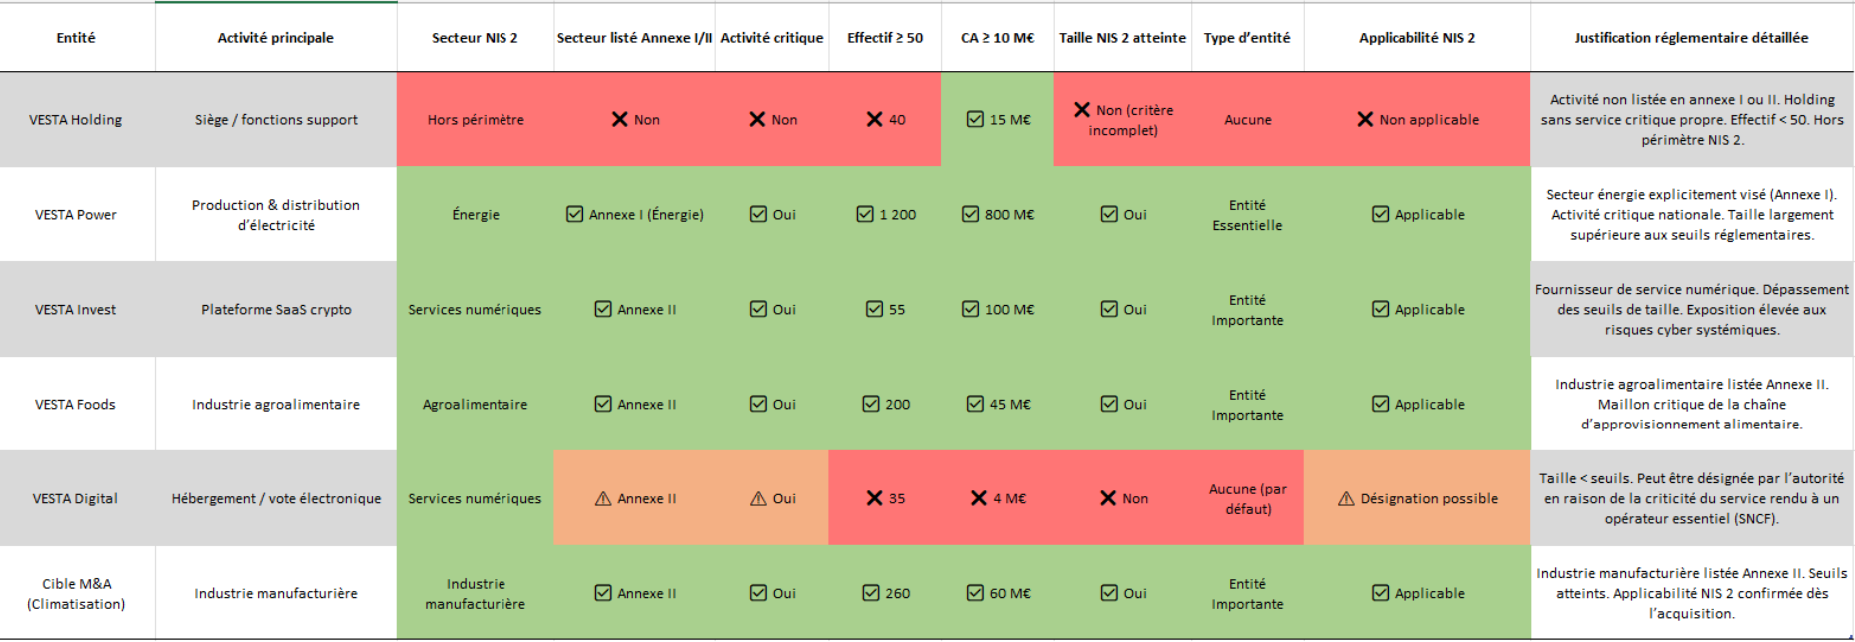This screenshot has height=642, width=1855.
Task: Select the Plateforme SaaS crypto cell
Action: pyautogui.click(x=276, y=309)
